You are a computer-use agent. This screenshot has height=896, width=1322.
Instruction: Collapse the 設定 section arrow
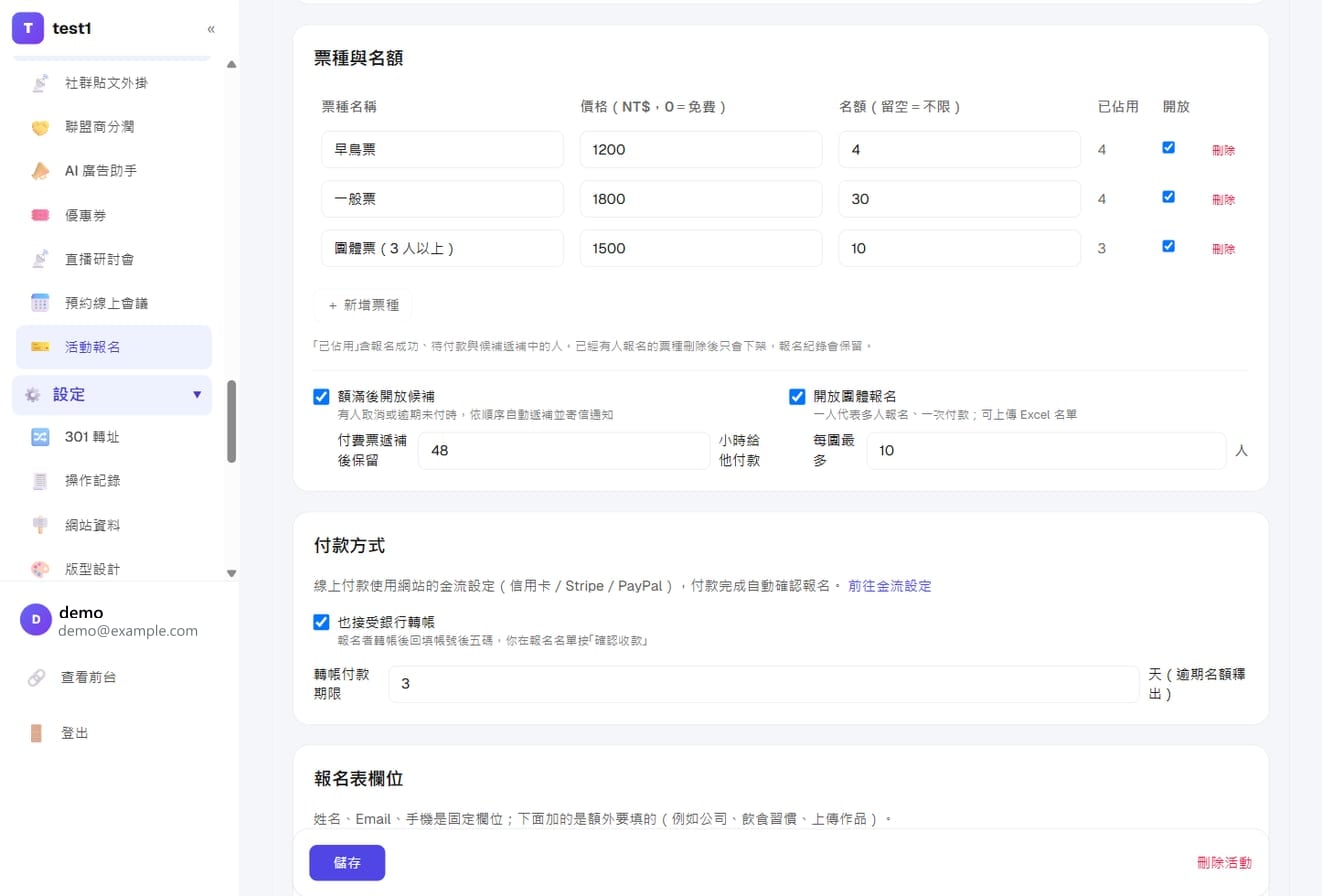point(197,395)
